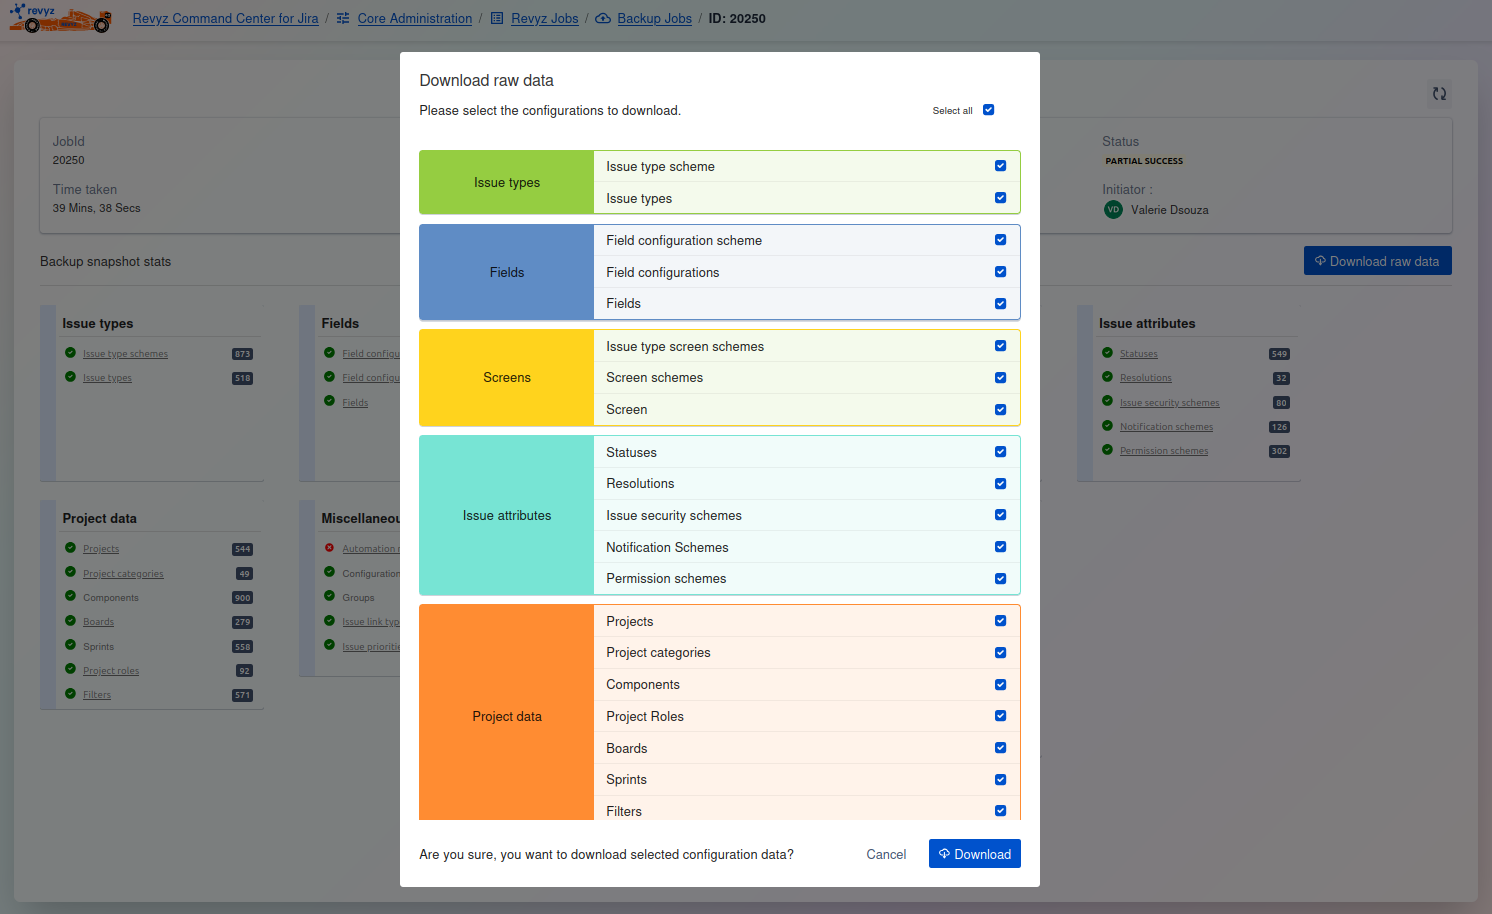Image resolution: width=1492 pixels, height=914 pixels.
Task: Click green check icon beside Projects link
Action: 70,548
